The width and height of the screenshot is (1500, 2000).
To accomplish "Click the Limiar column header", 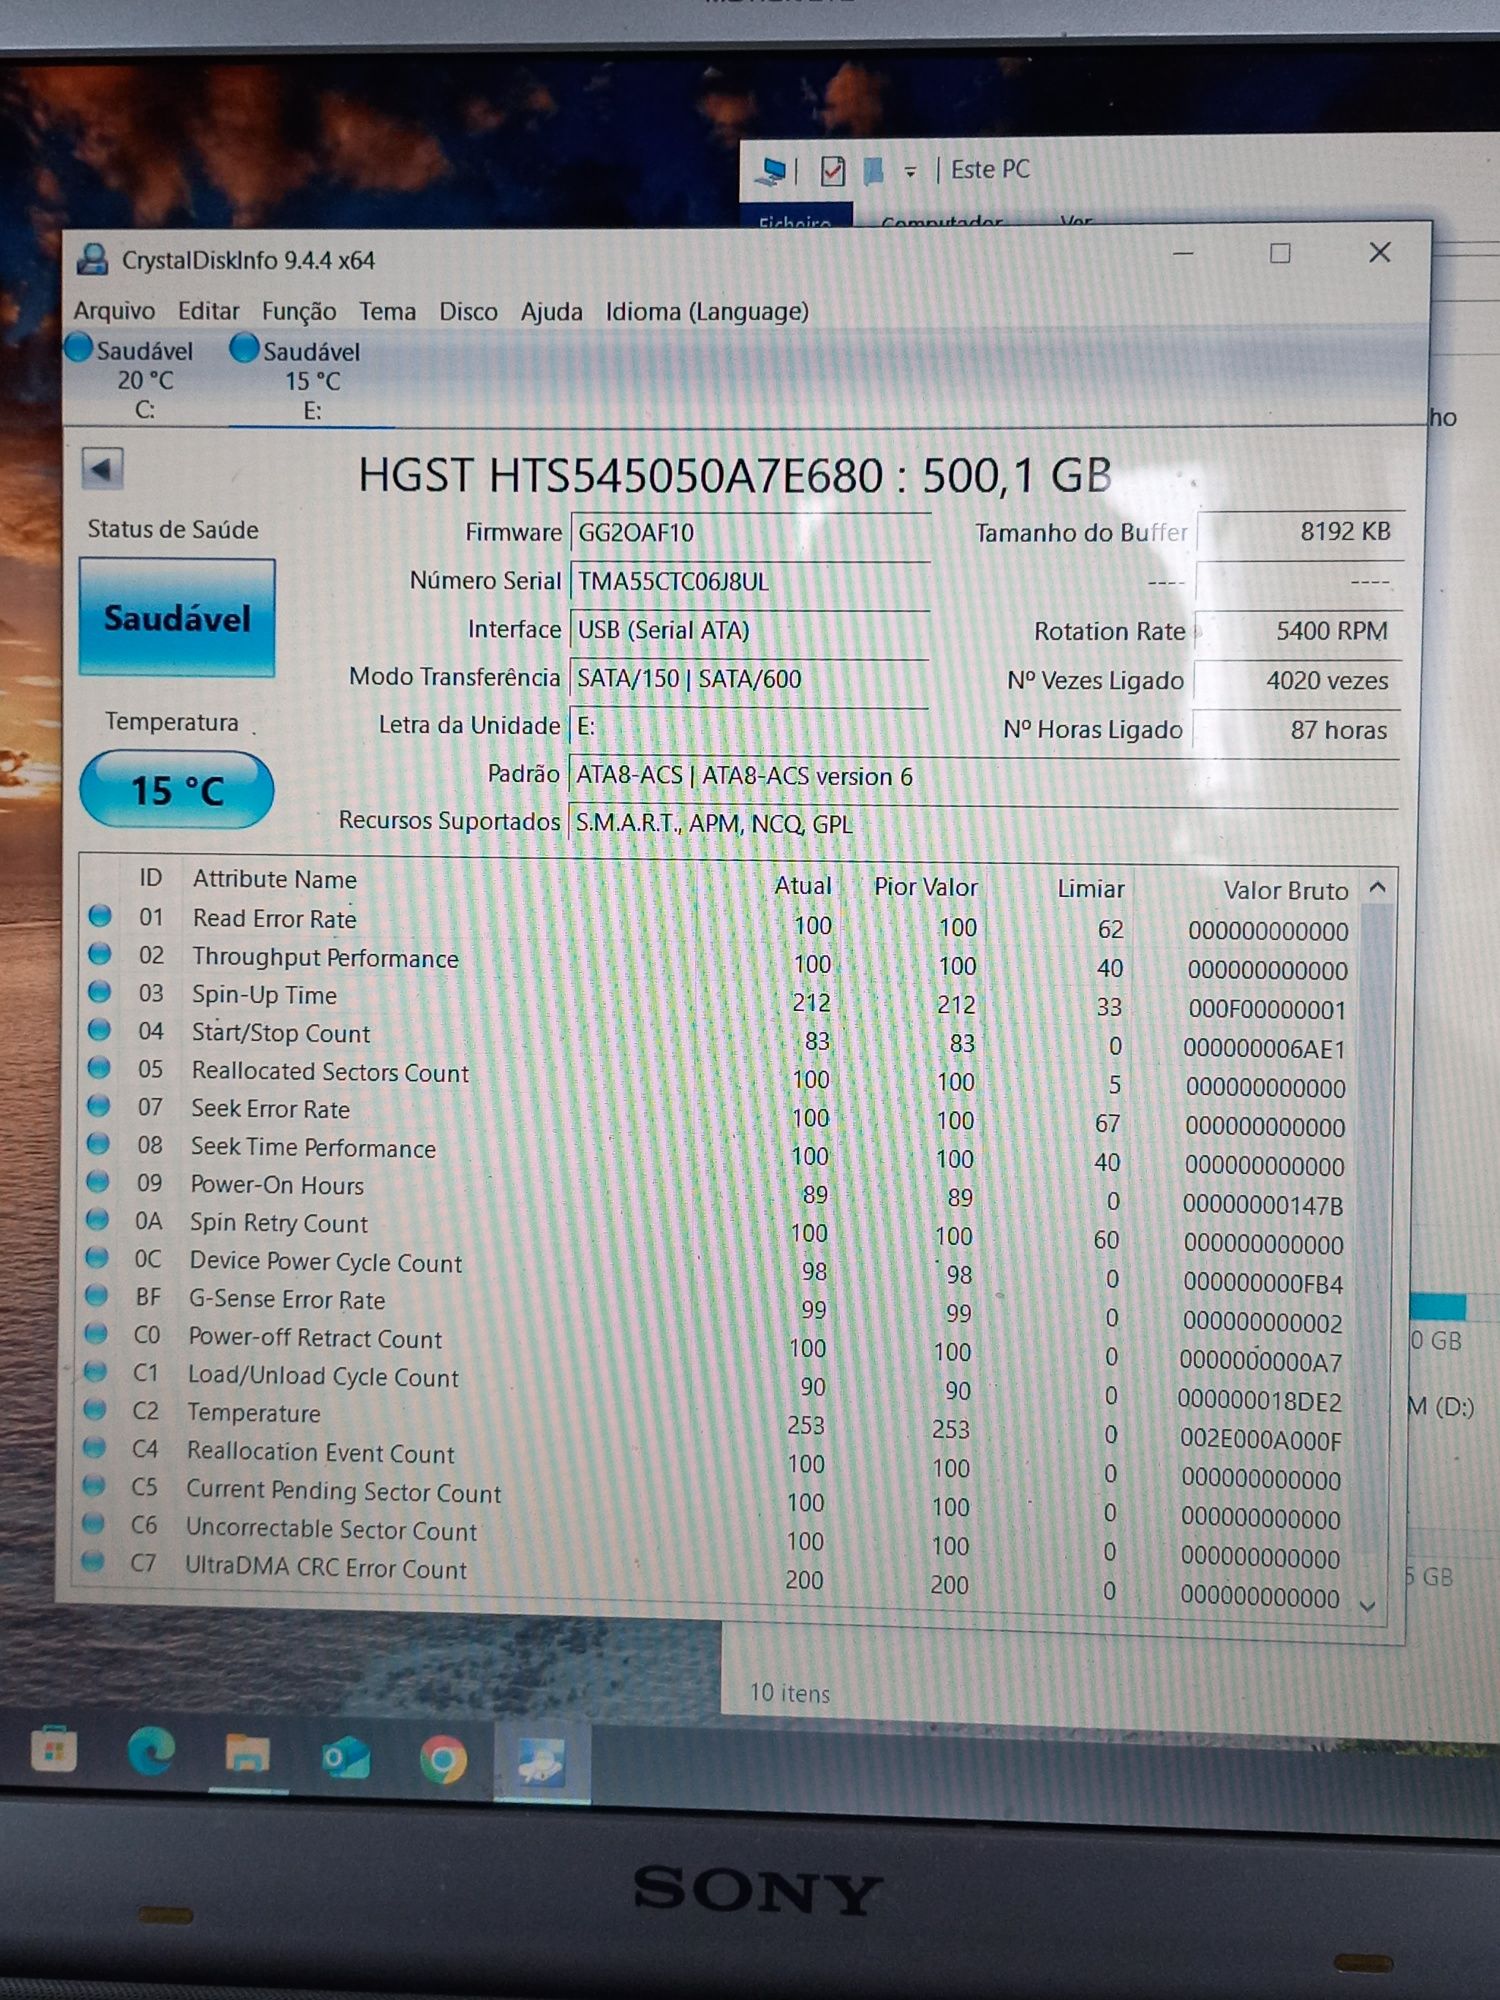I will (x=1091, y=888).
